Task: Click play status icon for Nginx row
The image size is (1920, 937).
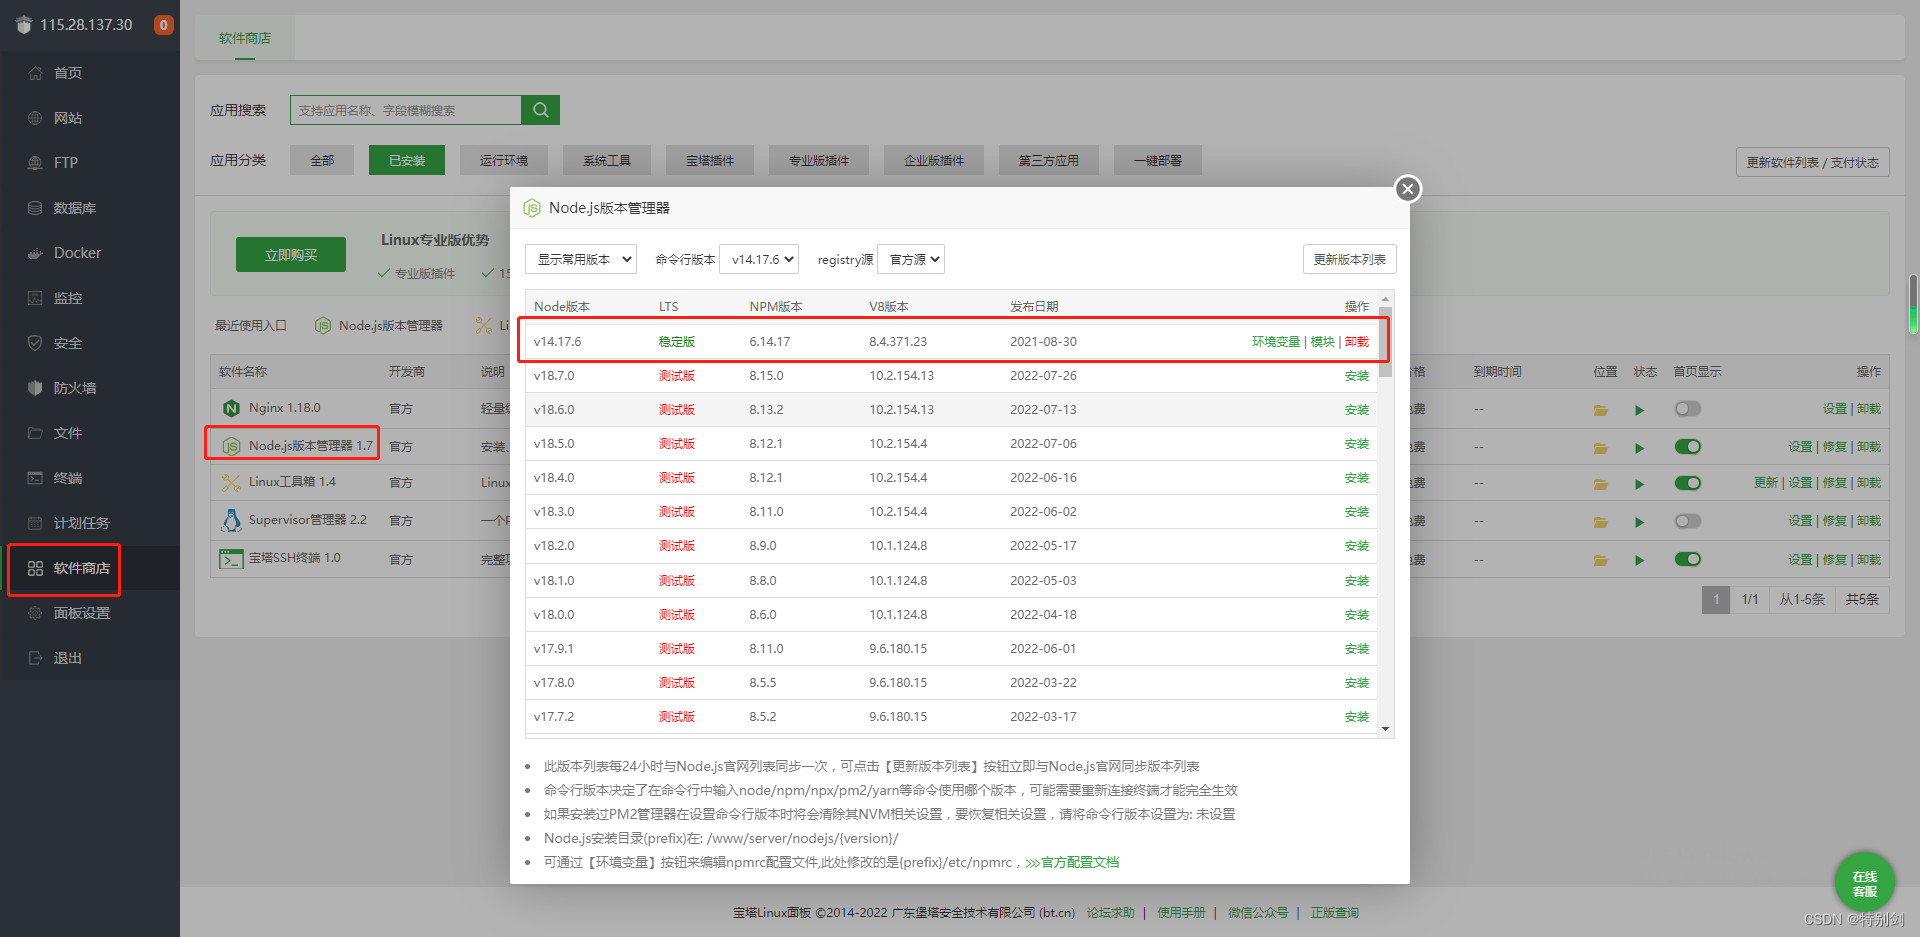Action: [x=1639, y=410]
